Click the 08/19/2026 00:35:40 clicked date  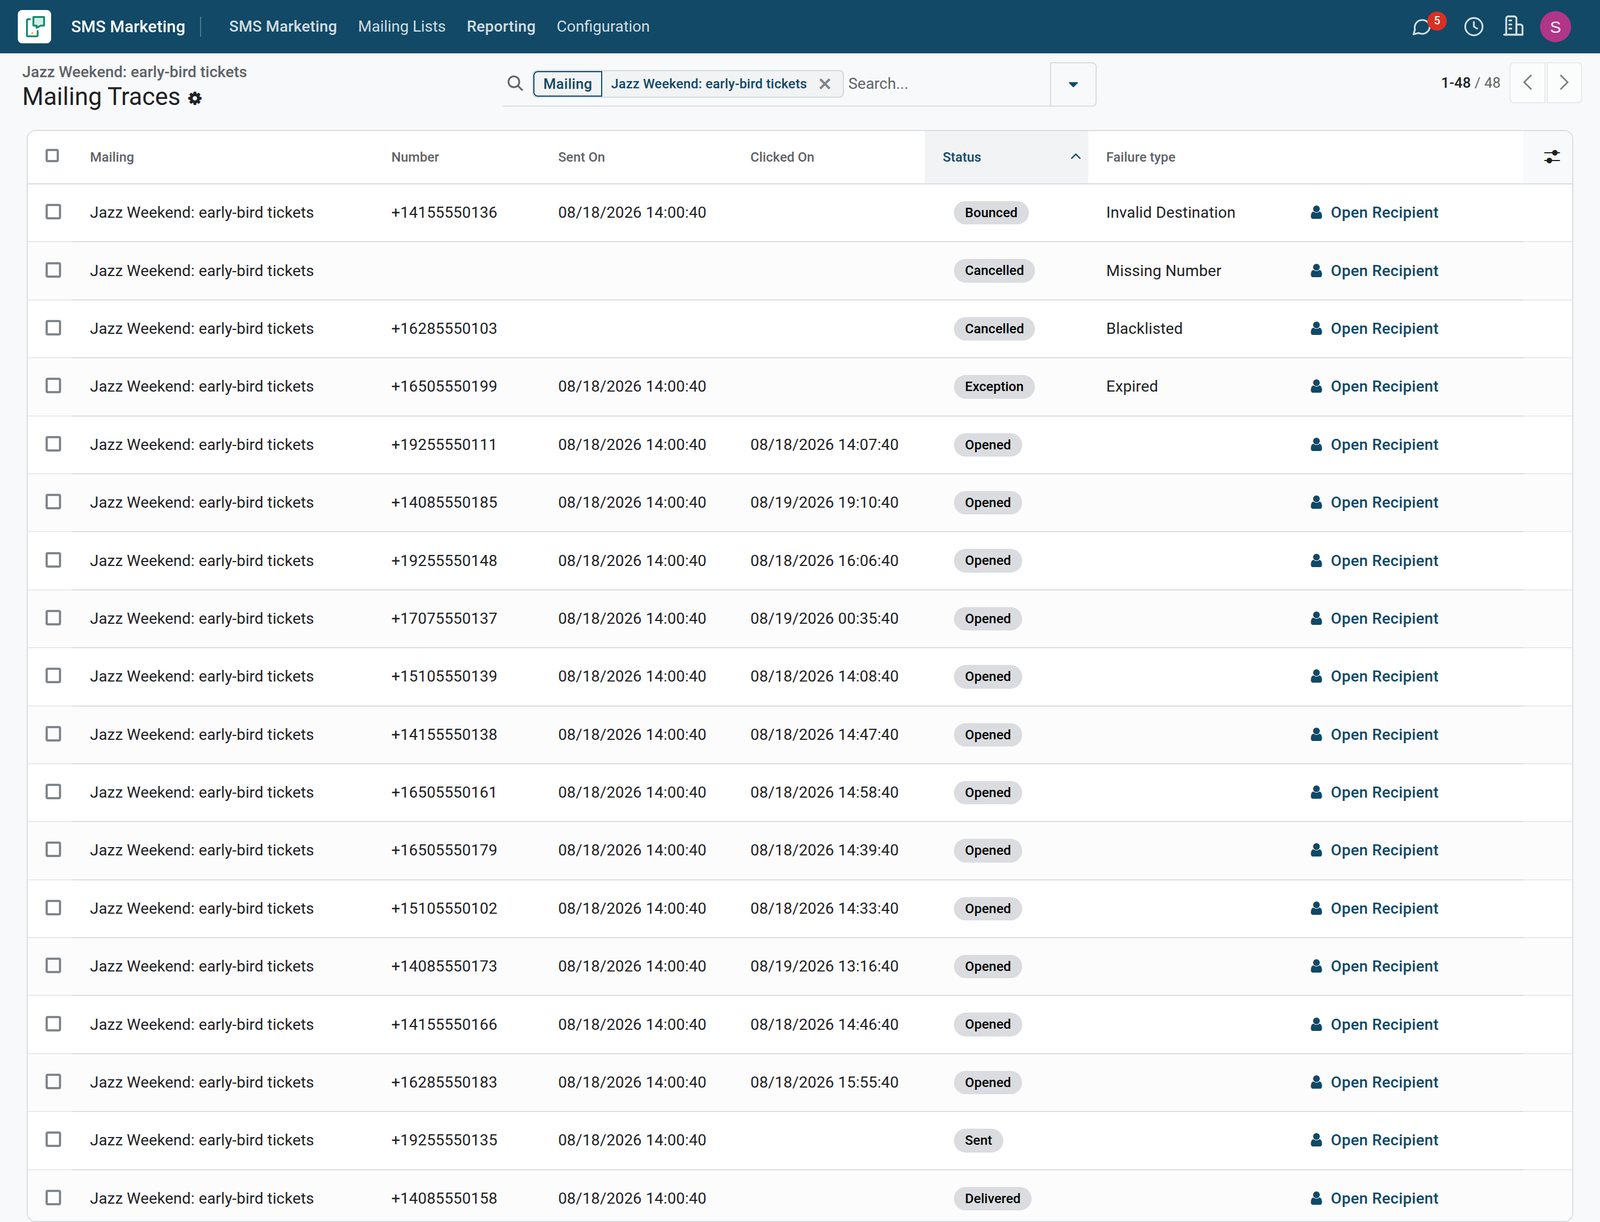824,618
